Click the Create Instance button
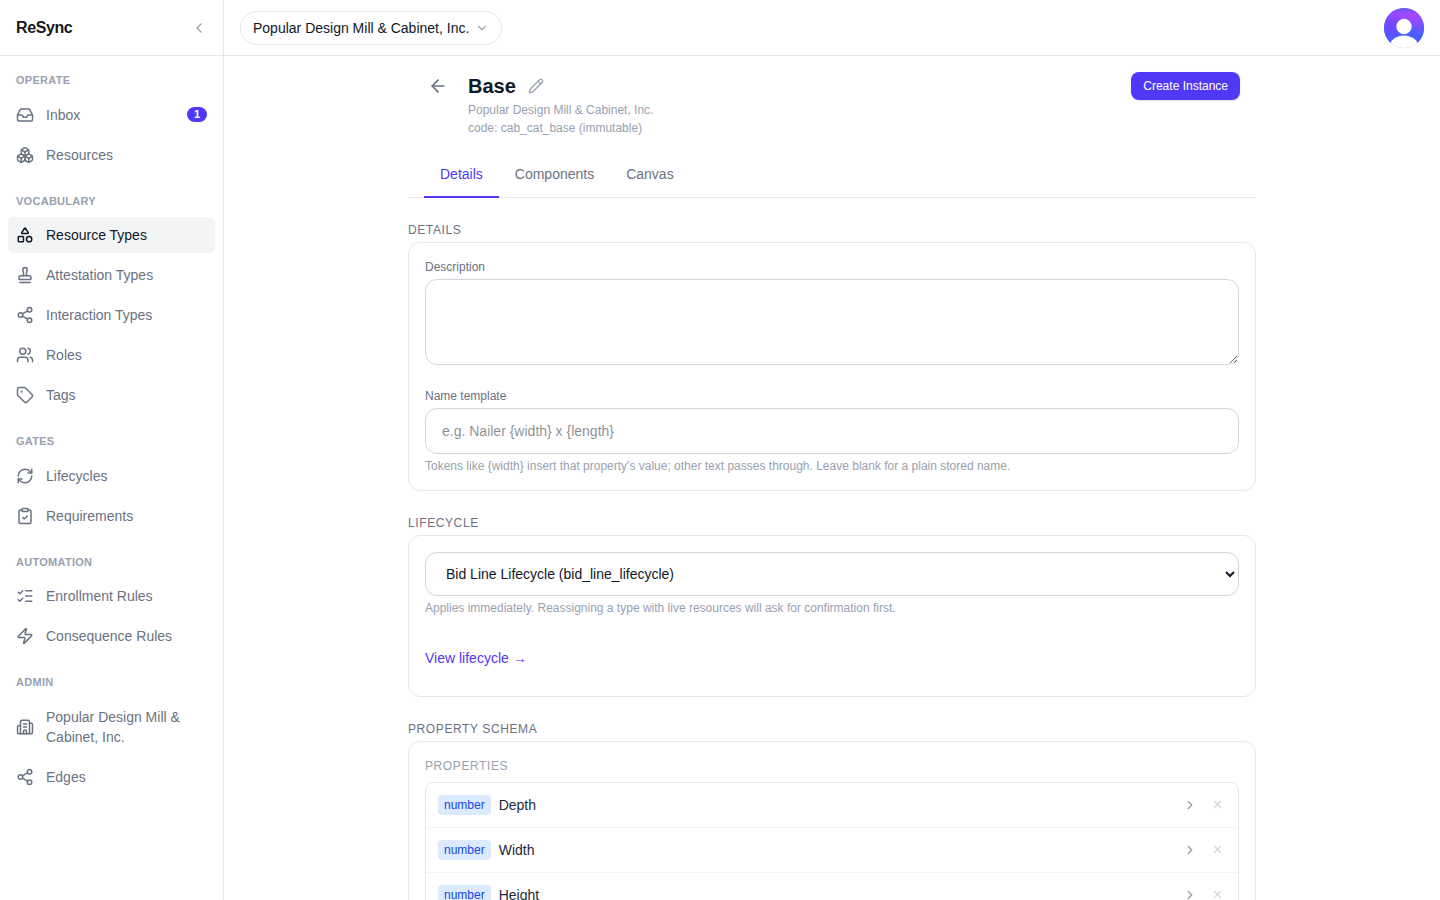Screen dimensions: 1440x900 (x=1185, y=86)
